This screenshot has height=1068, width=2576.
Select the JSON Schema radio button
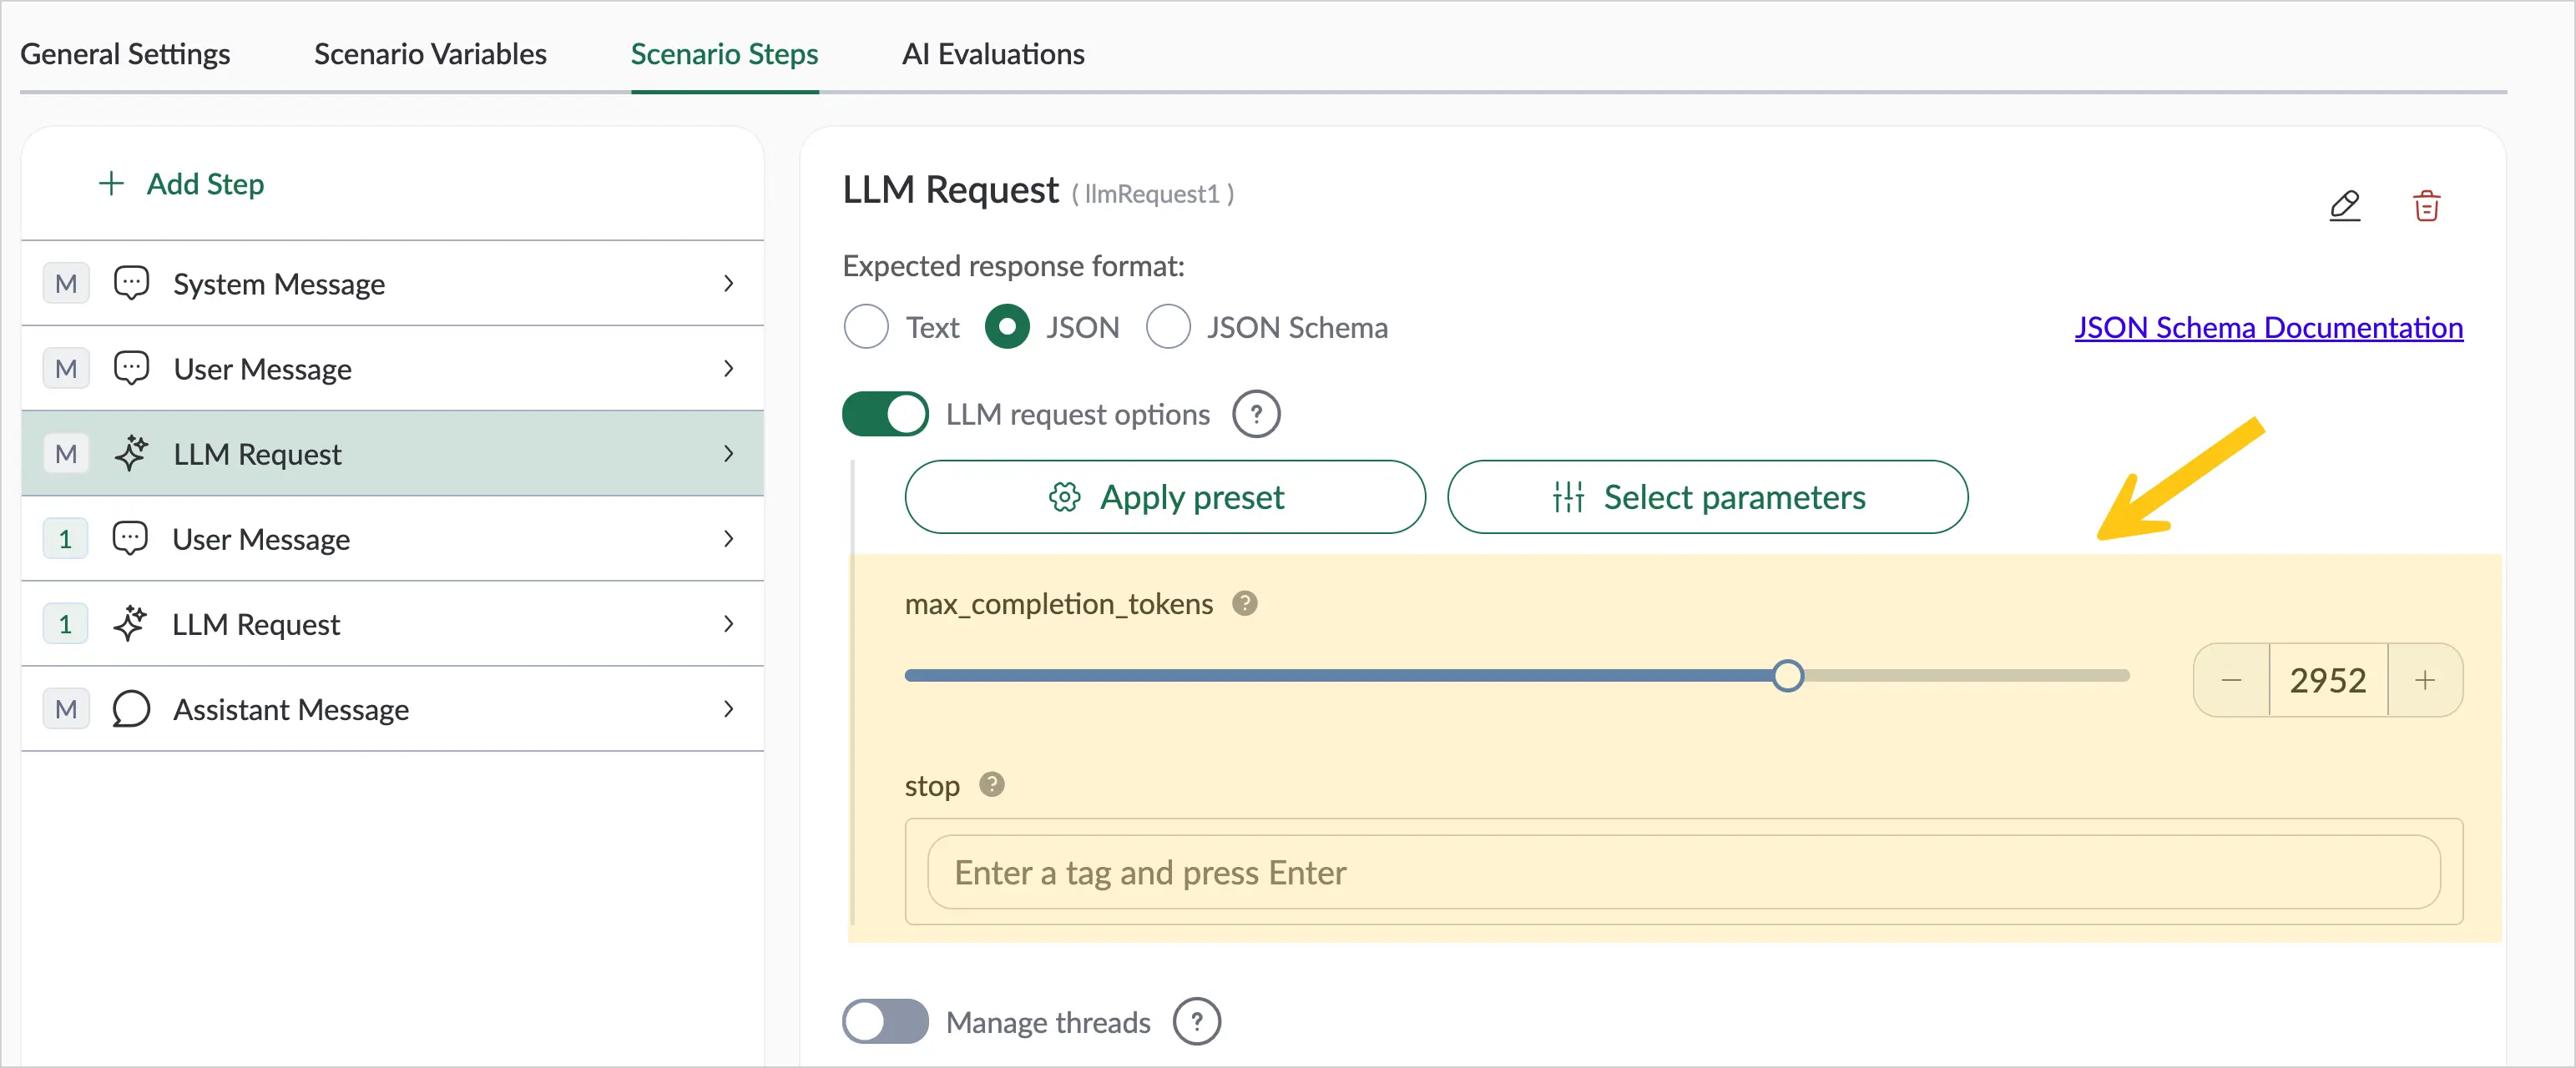pyautogui.click(x=1168, y=327)
